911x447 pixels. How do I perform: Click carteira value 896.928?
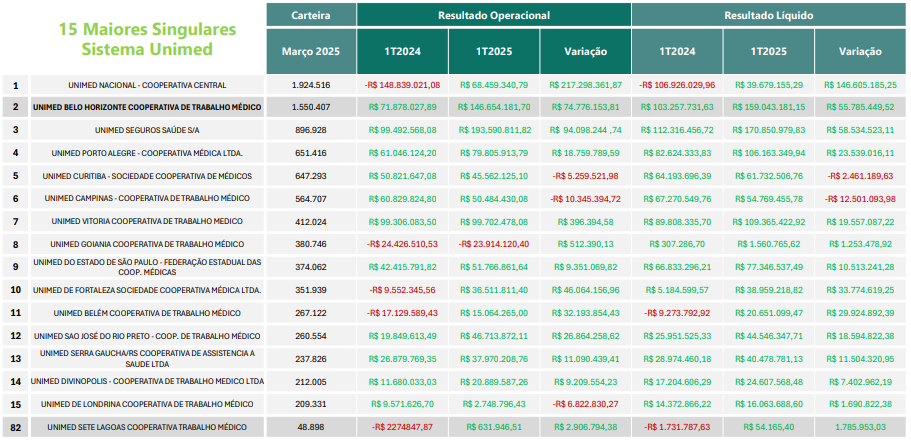pos(311,130)
